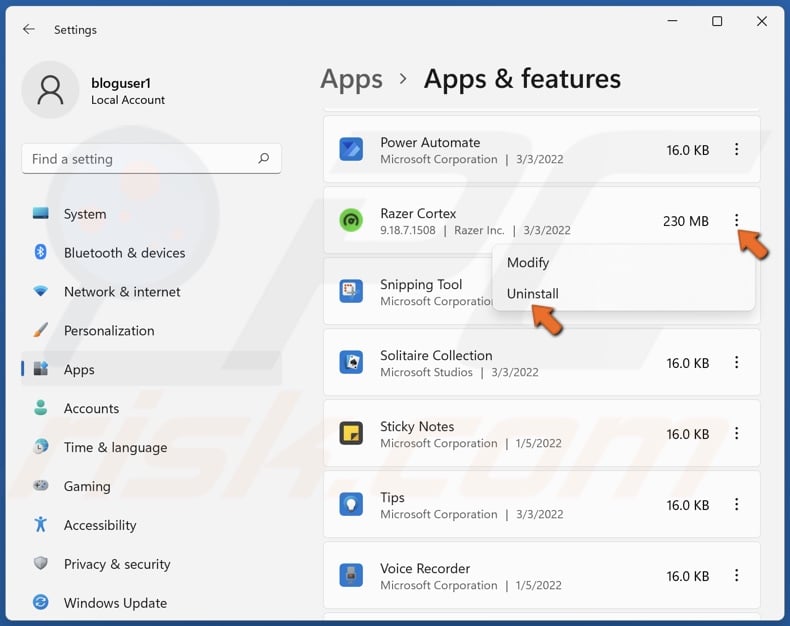The width and height of the screenshot is (790, 626).
Task: Select the Accounts category label
Action: click(x=91, y=408)
